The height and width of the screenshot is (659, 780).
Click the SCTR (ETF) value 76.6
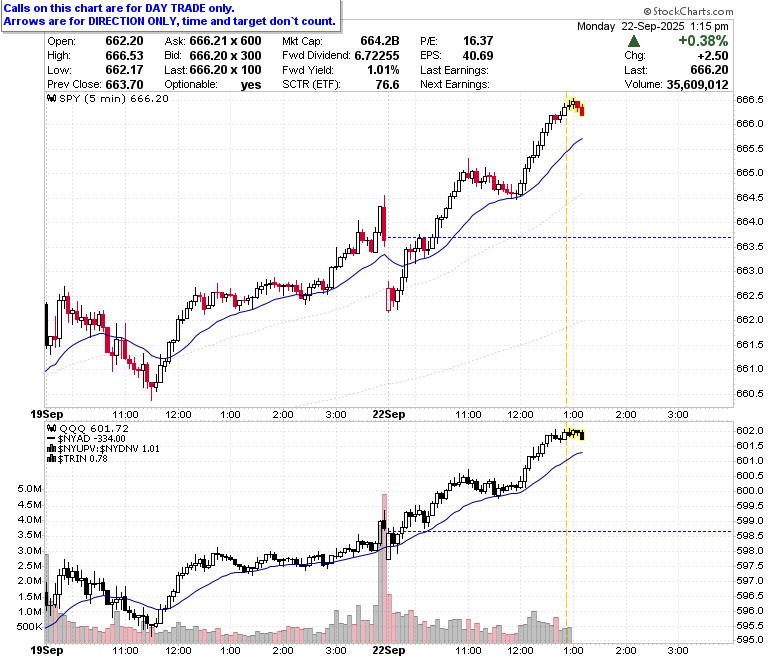[387, 85]
